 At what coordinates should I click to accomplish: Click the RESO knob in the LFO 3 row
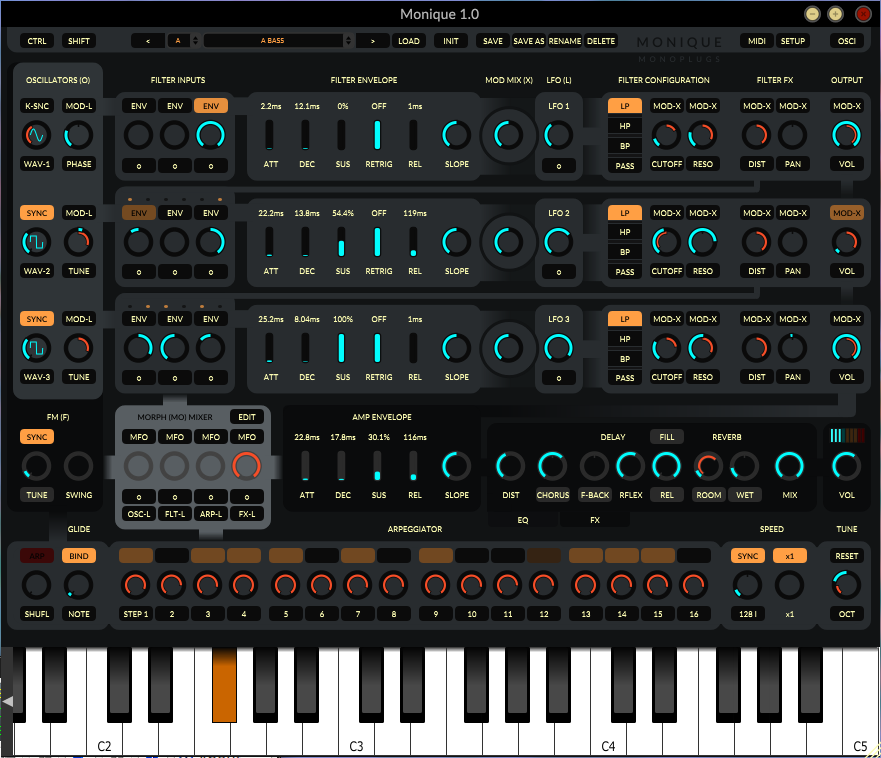702,348
